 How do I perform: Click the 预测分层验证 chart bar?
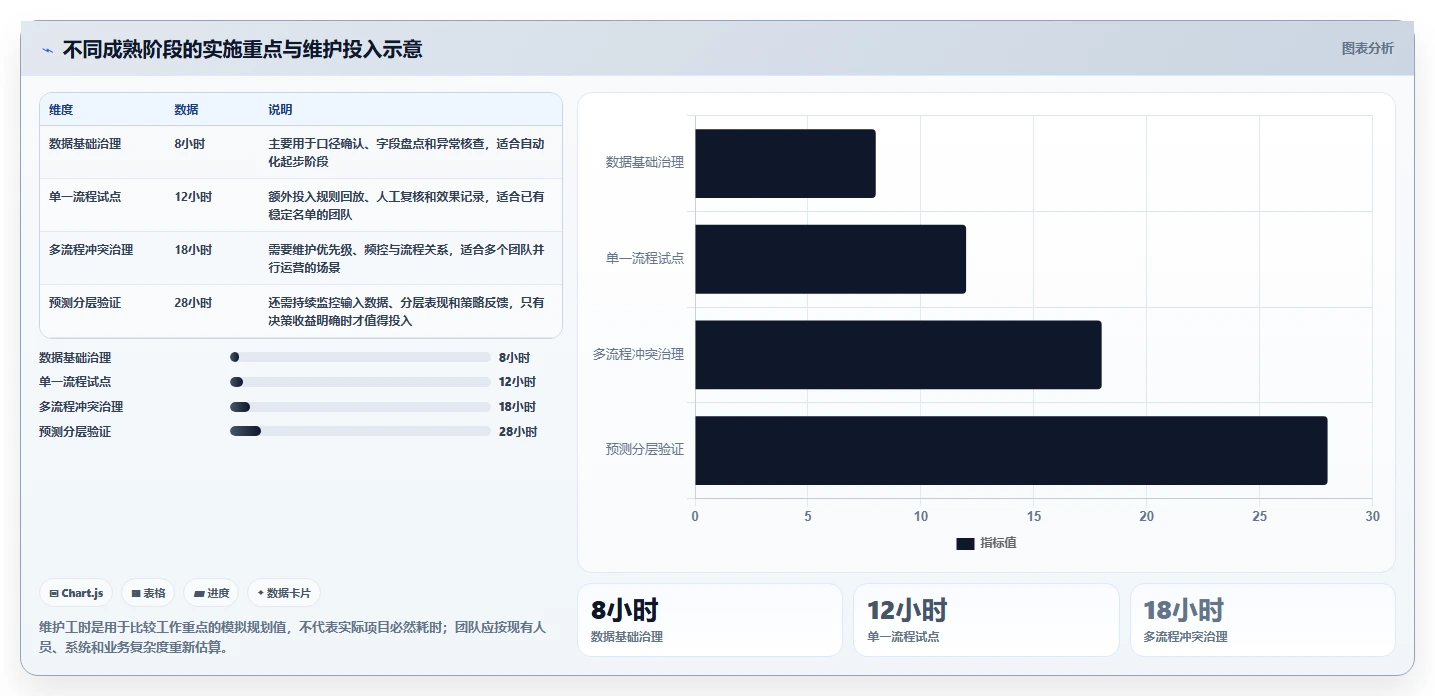tap(1011, 450)
